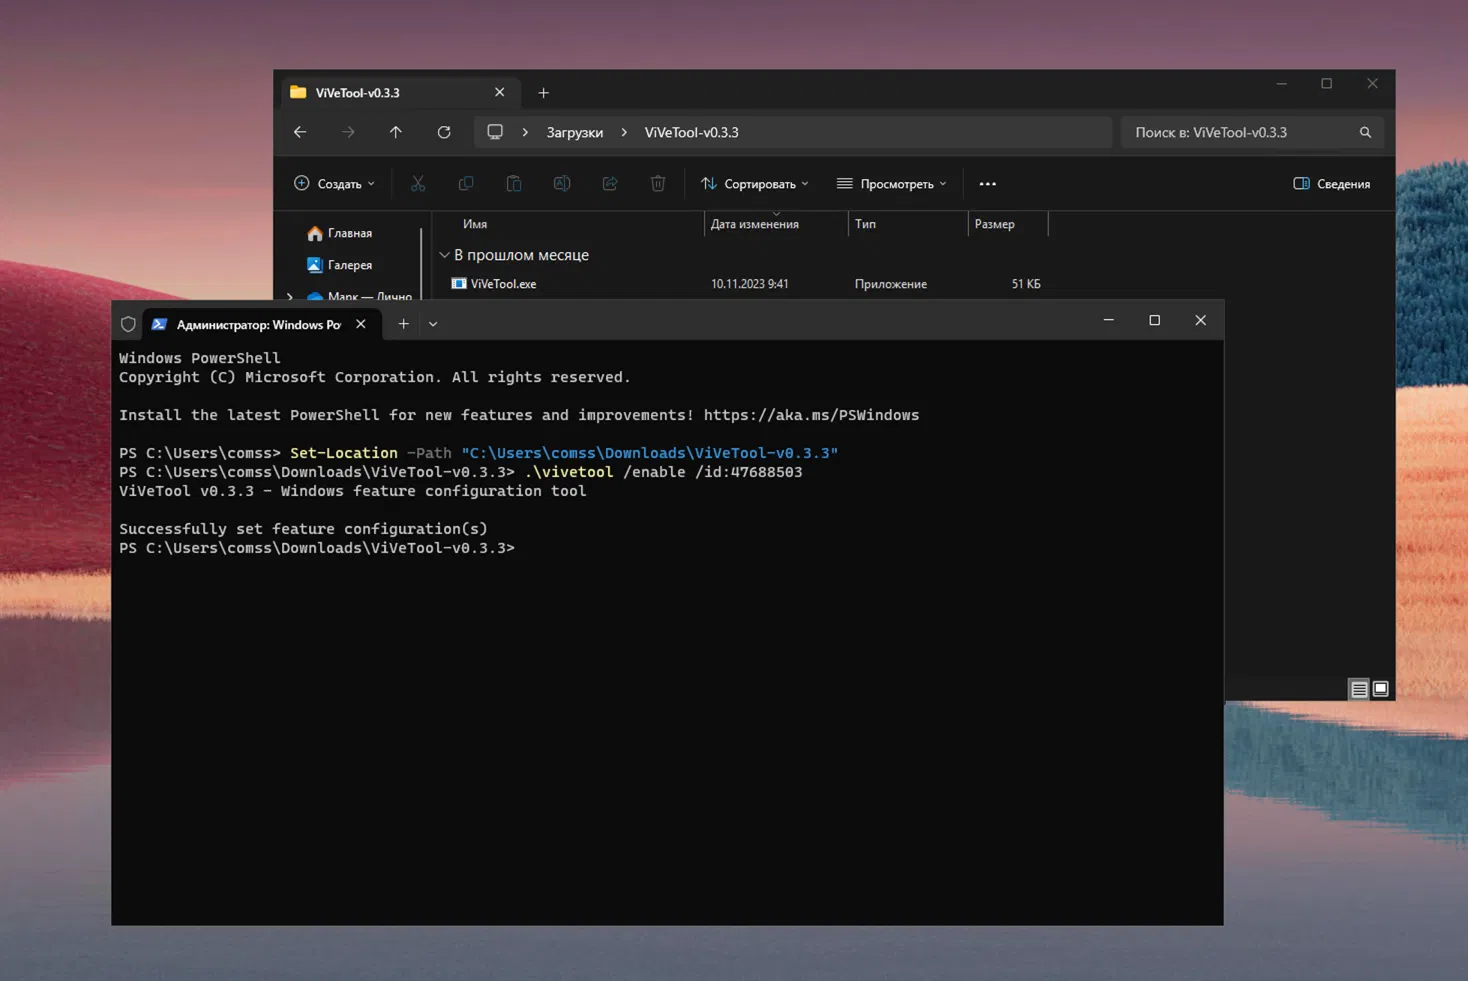Open Главная in the navigation pane
Image resolution: width=1468 pixels, height=981 pixels.
coord(349,233)
